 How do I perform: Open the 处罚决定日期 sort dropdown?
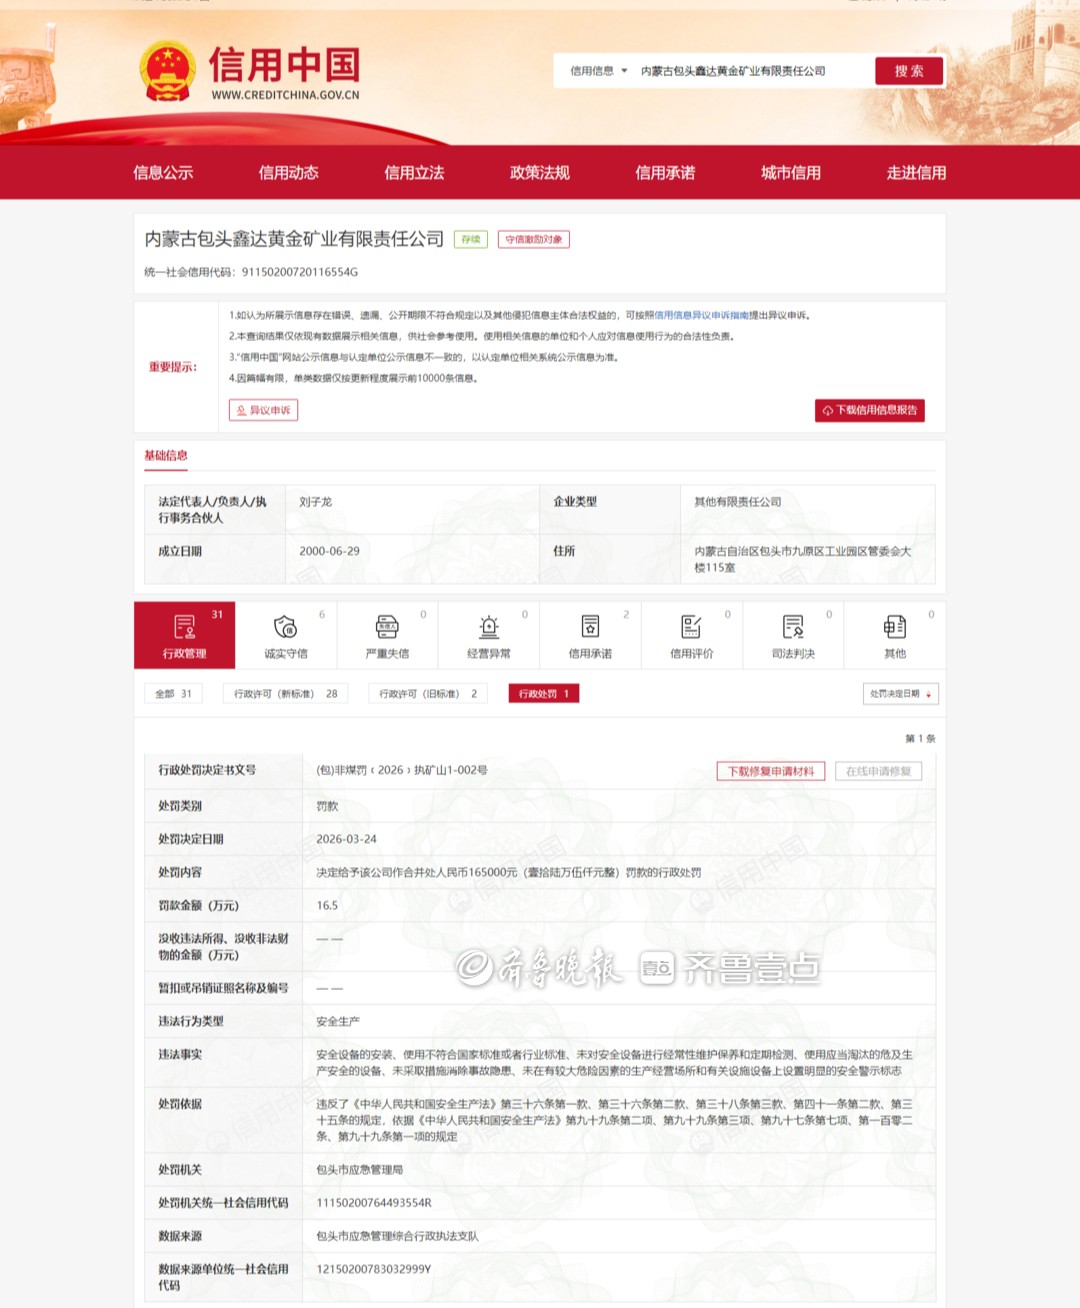pos(900,694)
